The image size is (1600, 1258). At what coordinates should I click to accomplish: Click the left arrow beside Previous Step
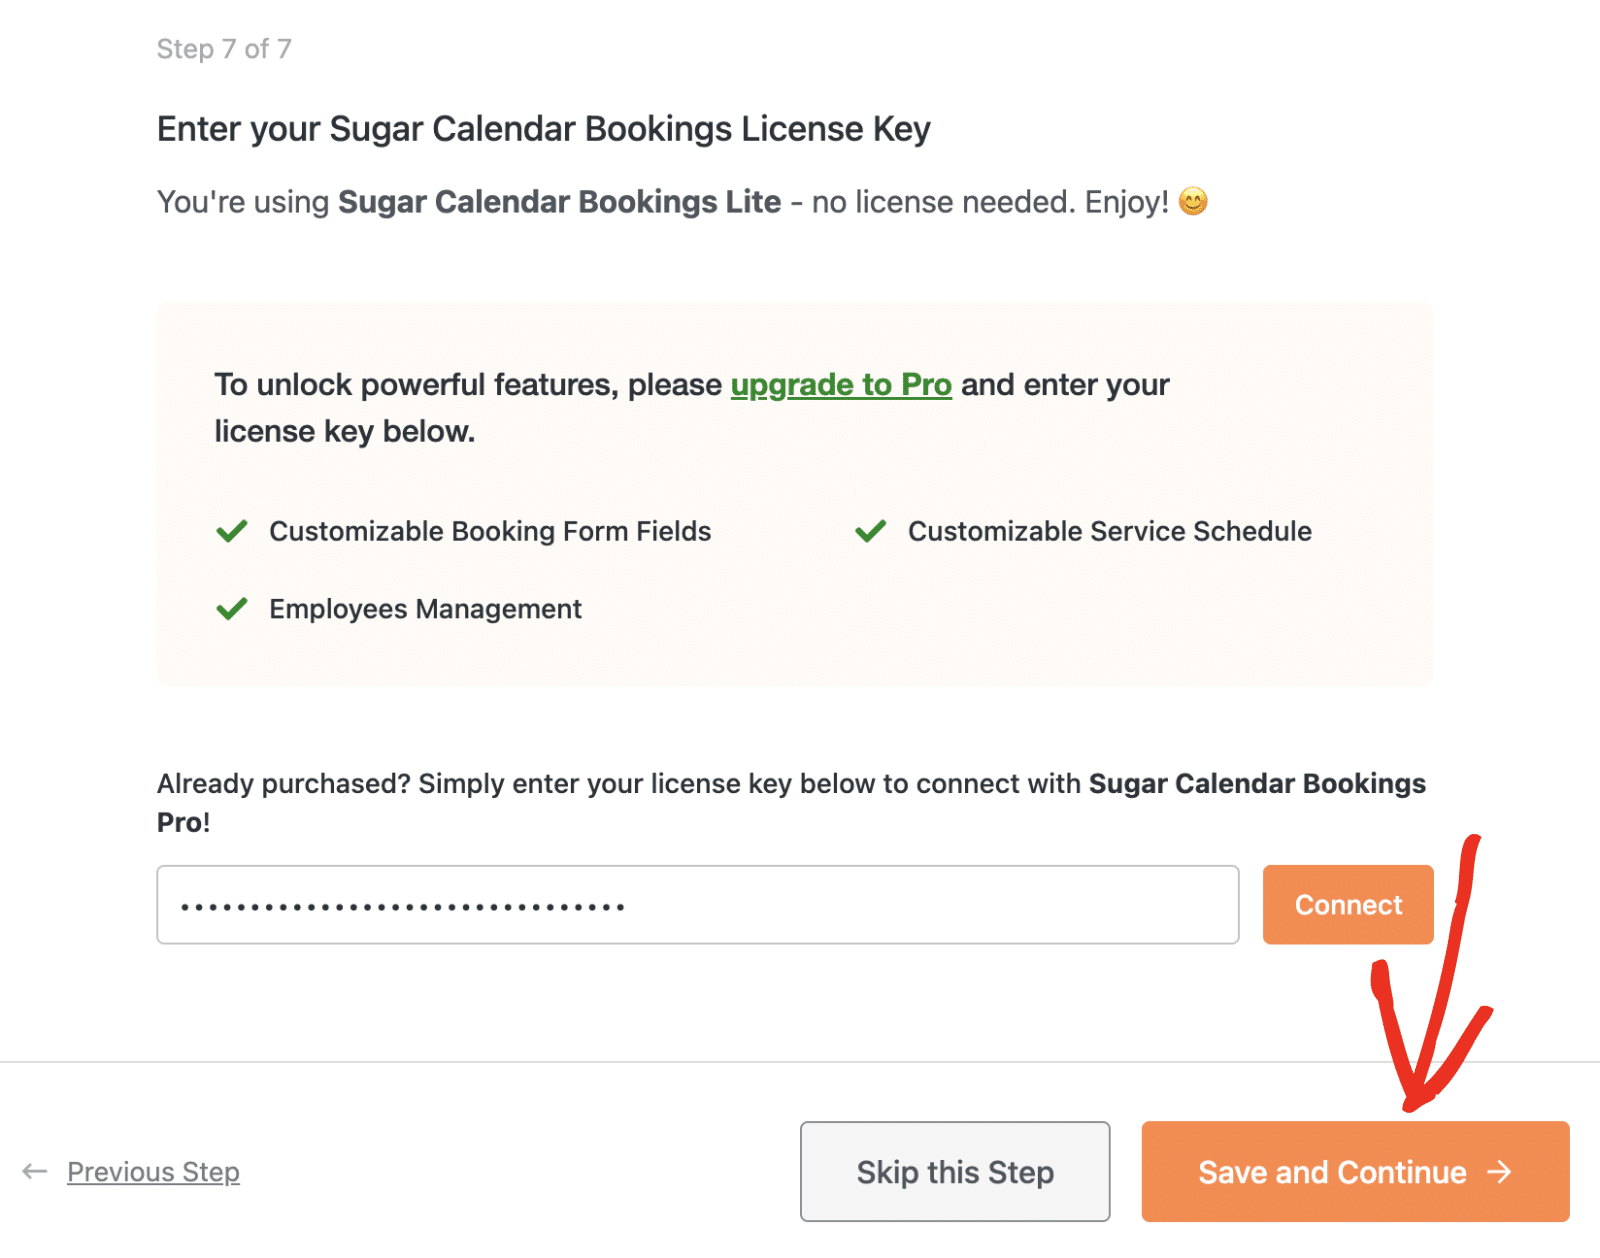[35, 1171]
